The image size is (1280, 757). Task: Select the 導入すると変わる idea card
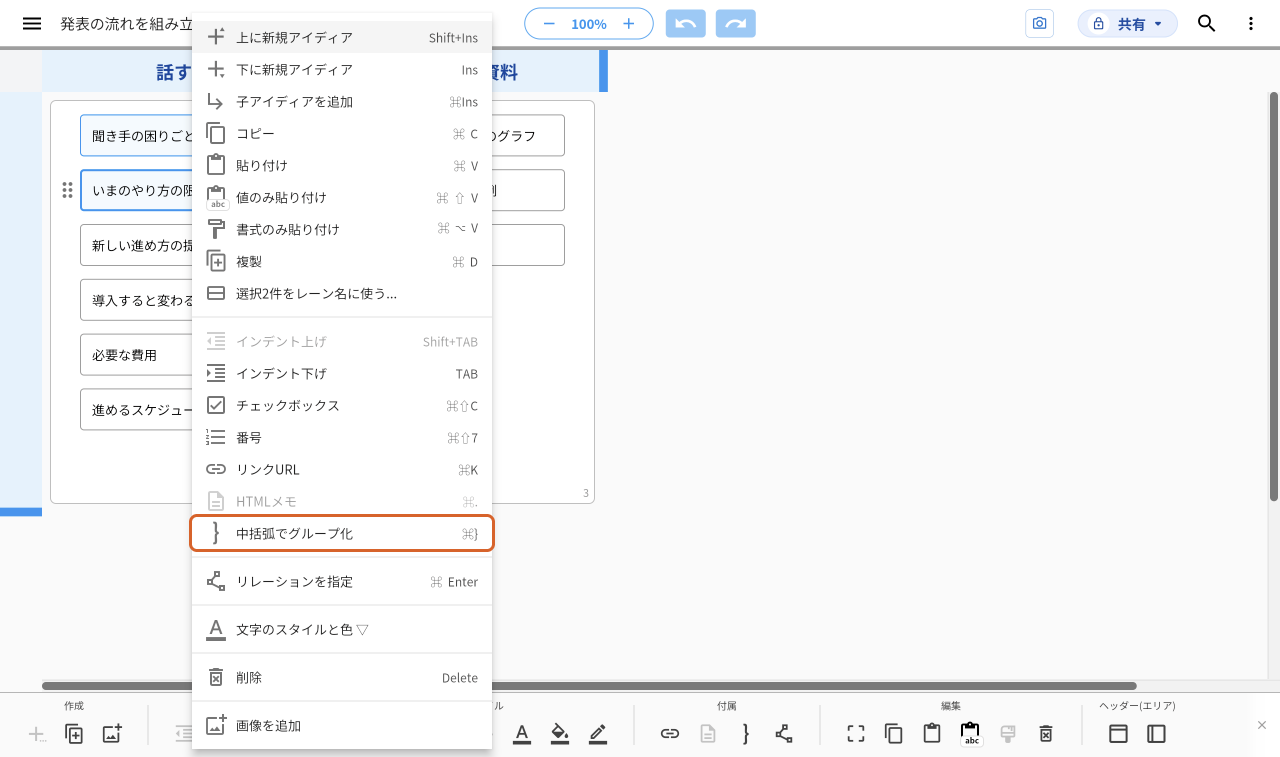point(136,300)
